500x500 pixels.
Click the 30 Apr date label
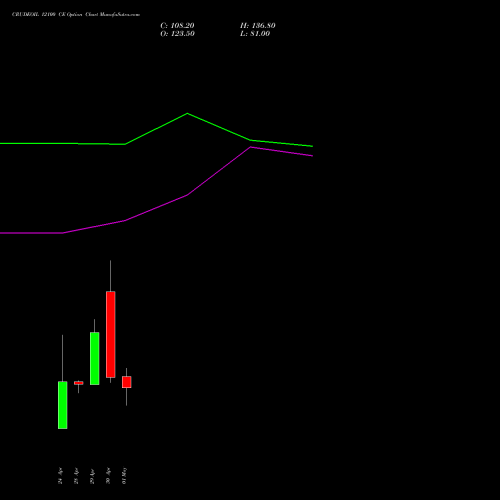108,476
